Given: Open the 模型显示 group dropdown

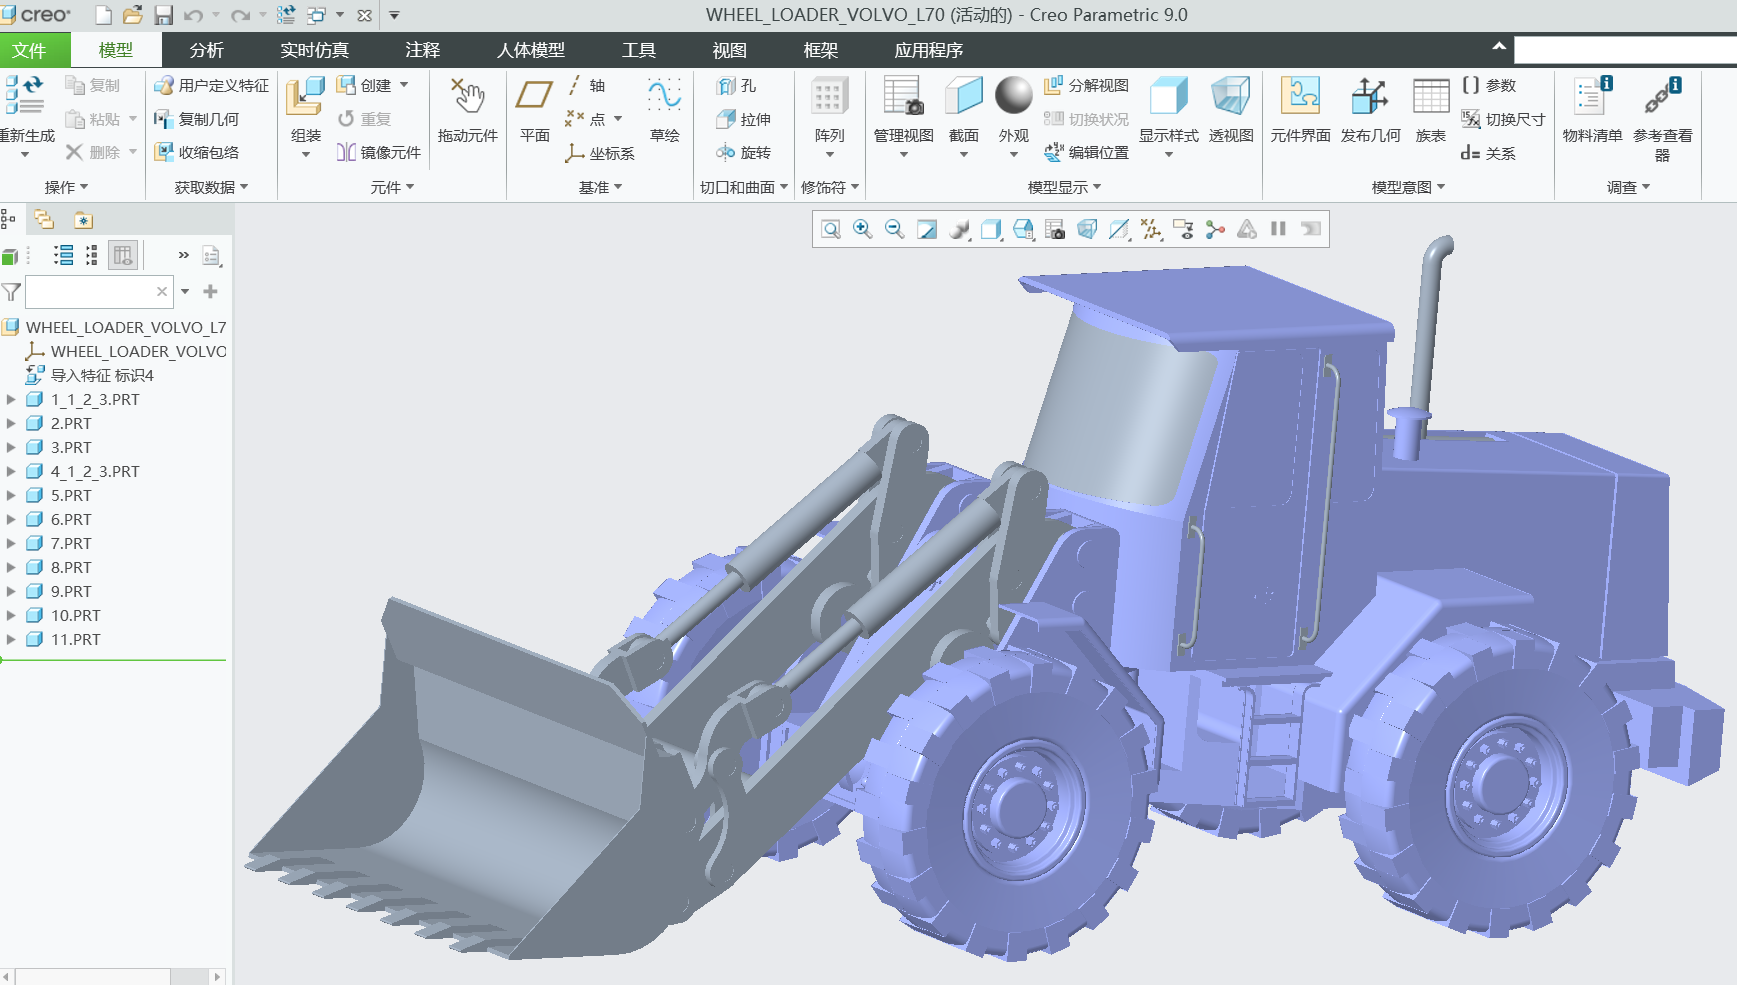Looking at the screenshot, I should point(1064,187).
